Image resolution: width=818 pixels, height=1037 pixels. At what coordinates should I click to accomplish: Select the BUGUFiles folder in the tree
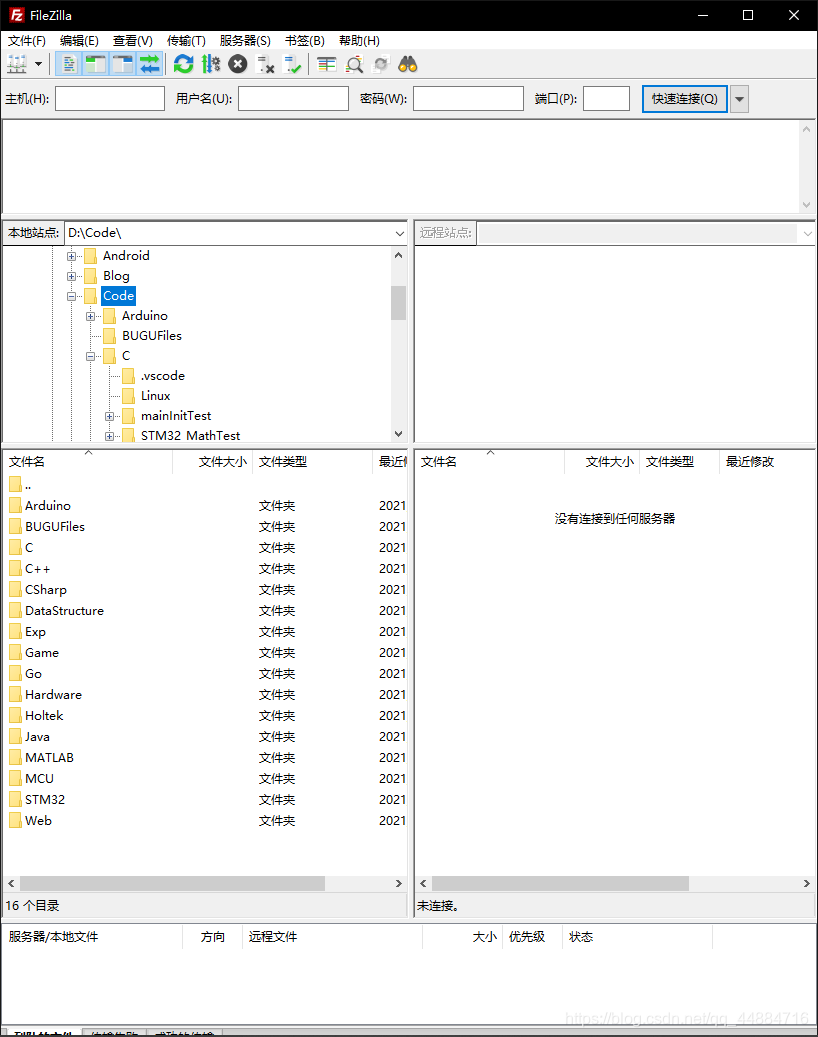click(x=151, y=336)
